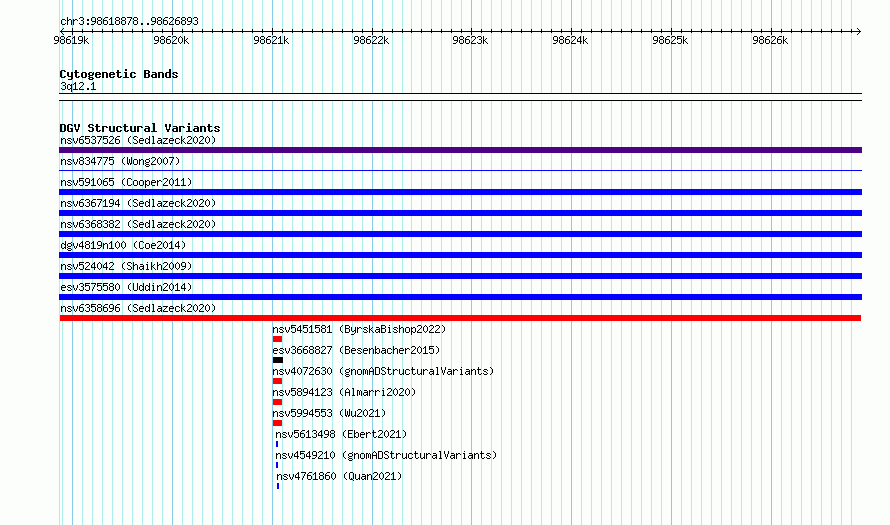The width and height of the screenshot is (890, 525).
Task: Open the nsv5894123 (Almarri2020) label
Action: (x=344, y=392)
